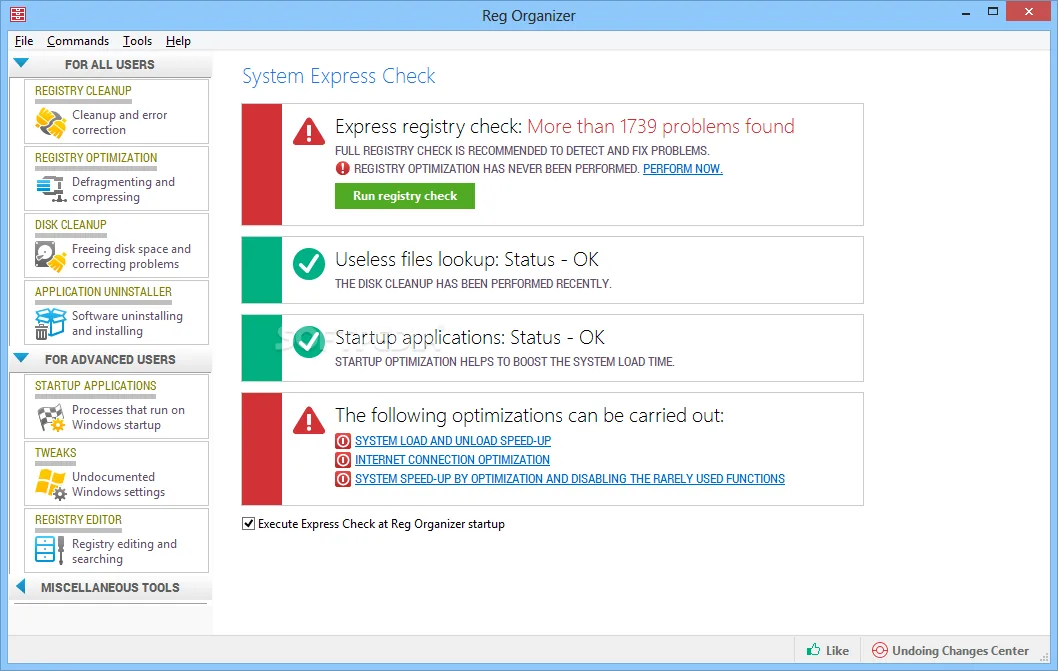The height and width of the screenshot is (671, 1058).
Task: Click 'For All Users' section header text
Action: click(x=109, y=64)
